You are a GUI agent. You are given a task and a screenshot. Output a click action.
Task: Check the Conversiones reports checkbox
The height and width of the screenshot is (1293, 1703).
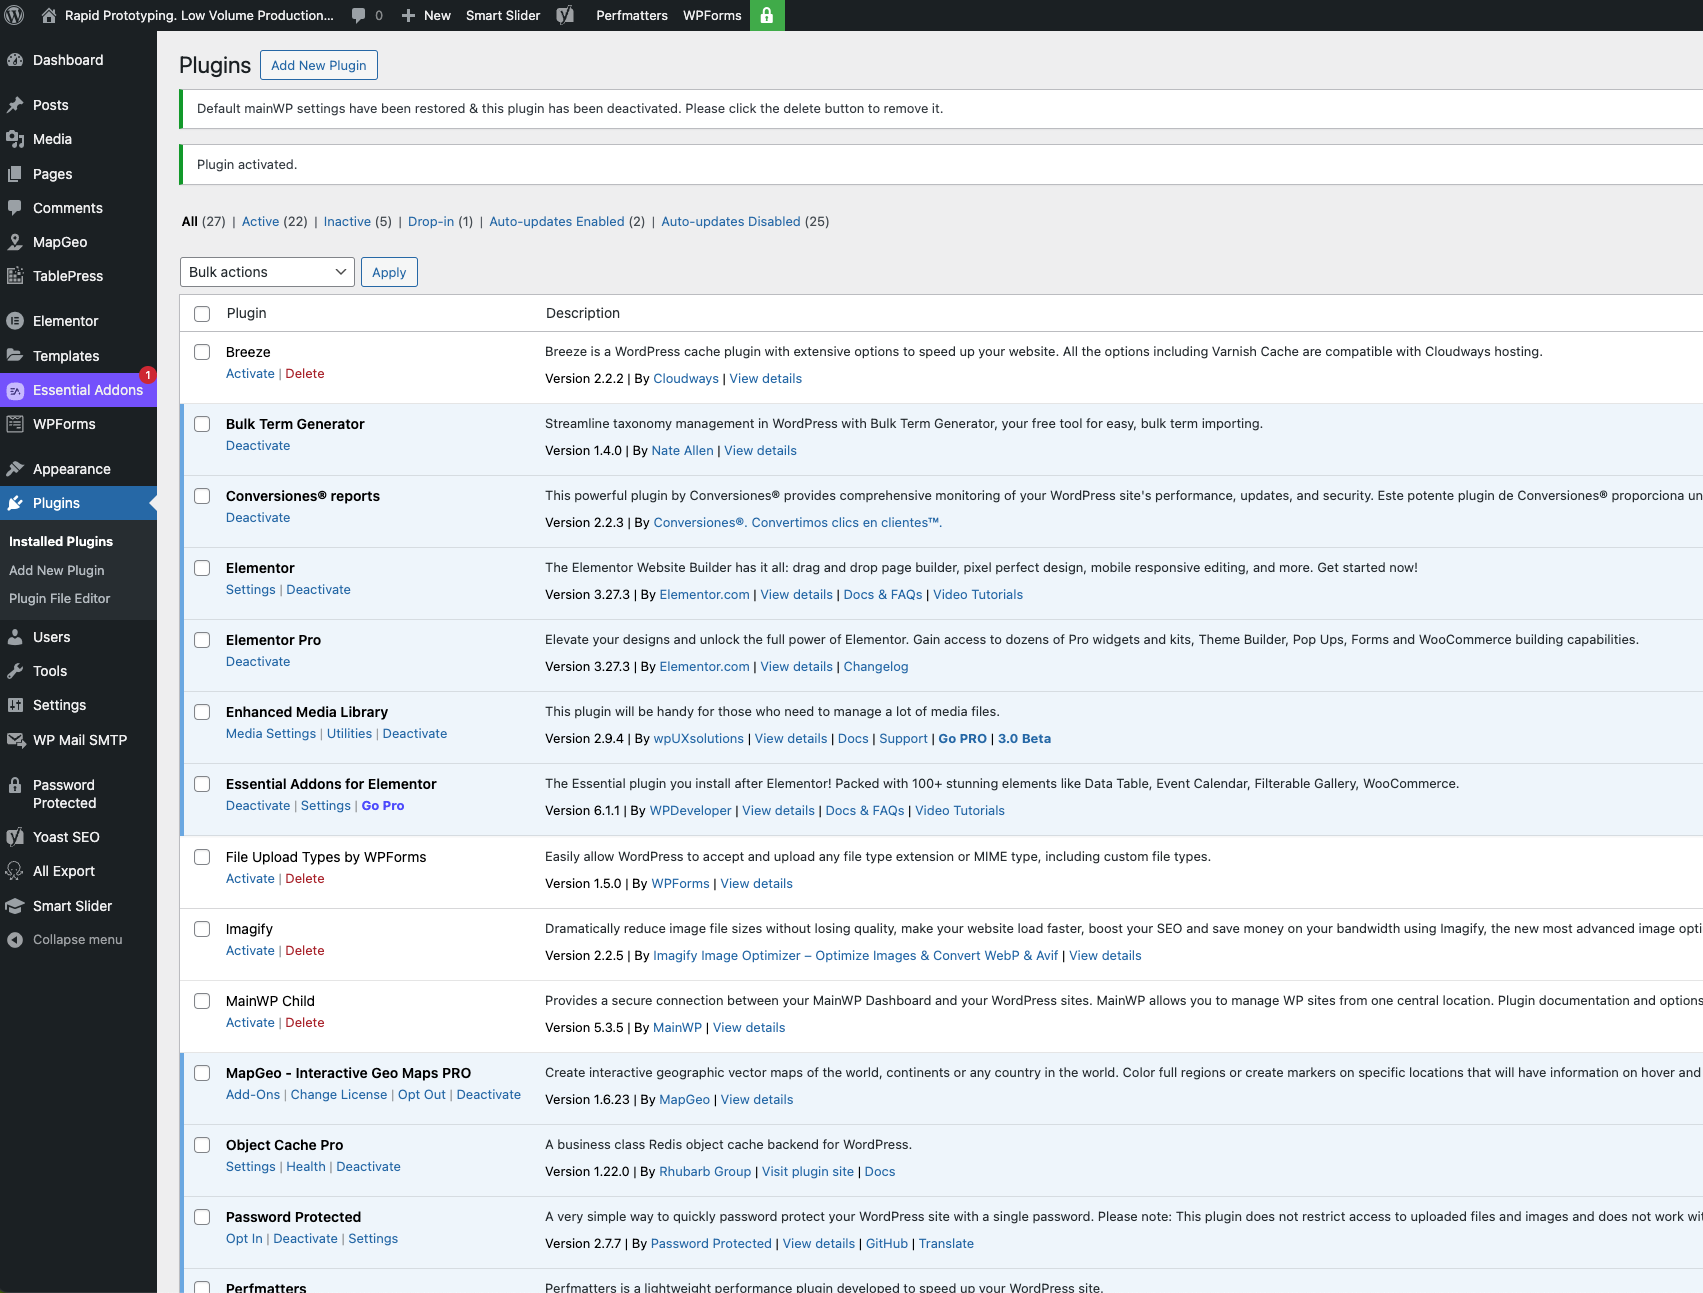[202, 496]
